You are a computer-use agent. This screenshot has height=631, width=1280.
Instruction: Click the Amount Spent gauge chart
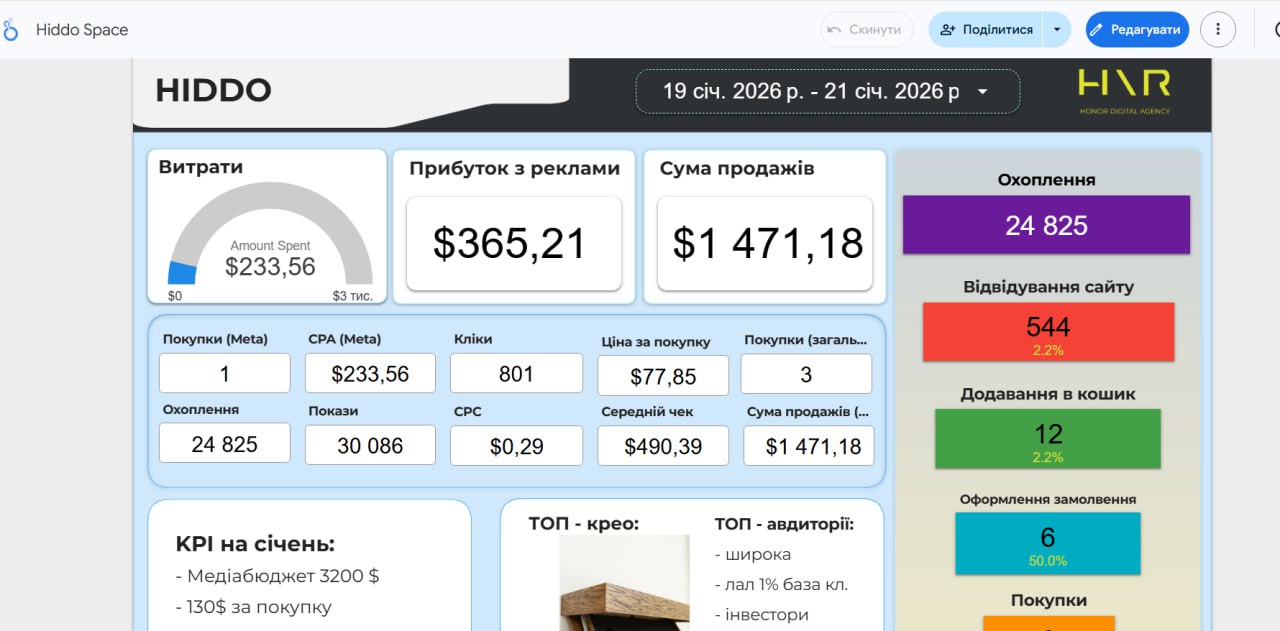tap(270, 240)
